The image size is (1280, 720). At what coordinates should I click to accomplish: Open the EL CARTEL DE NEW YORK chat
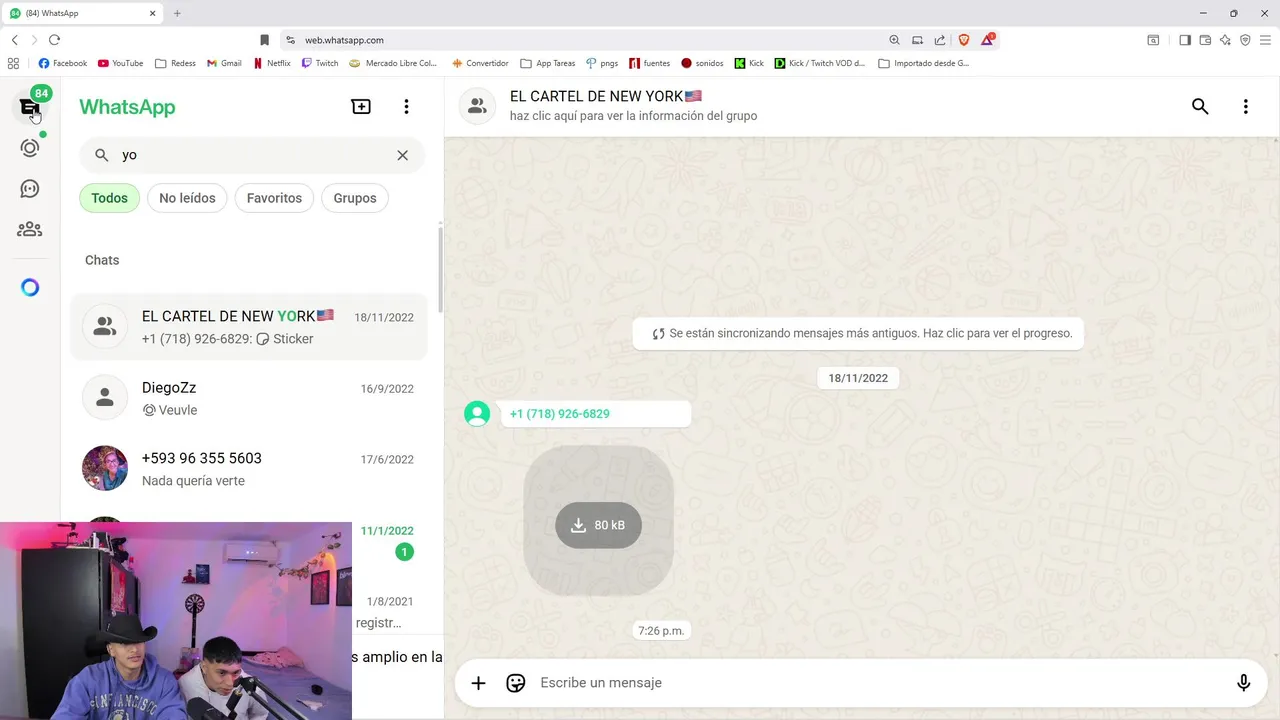coord(249,327)
